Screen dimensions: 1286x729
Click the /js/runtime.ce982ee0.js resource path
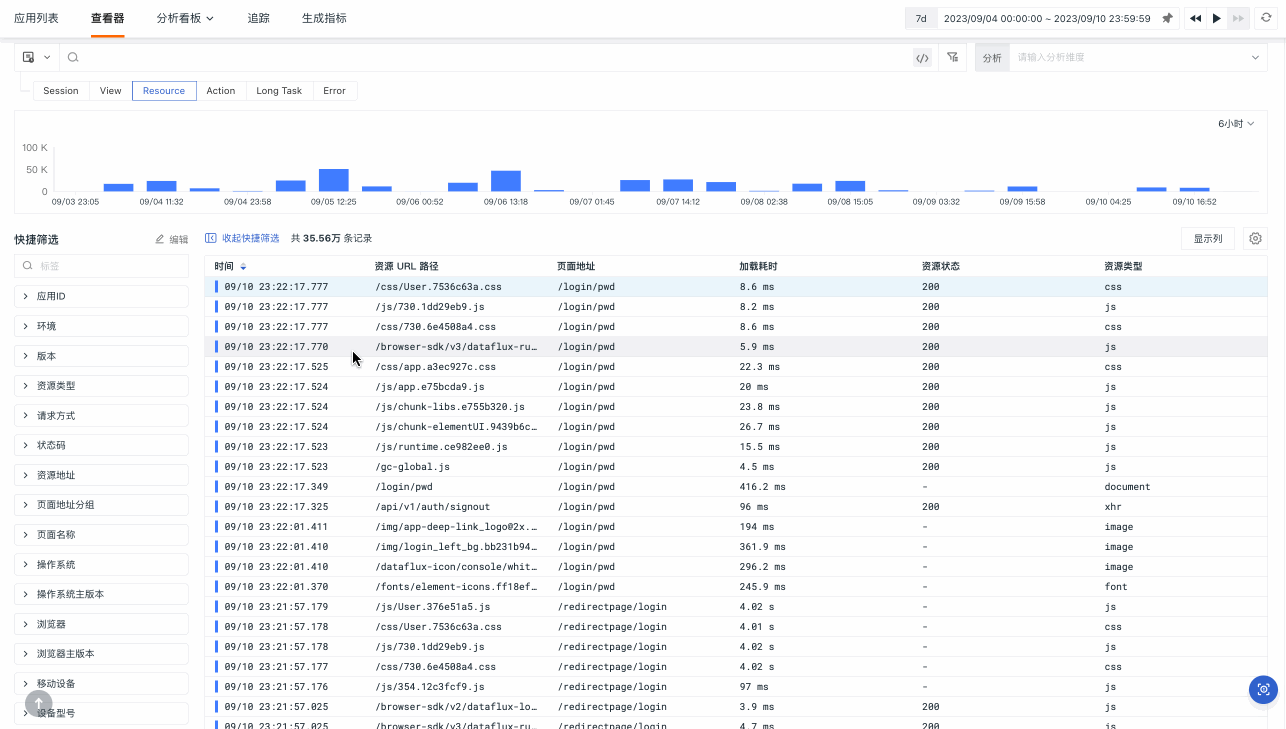[441, 447]
